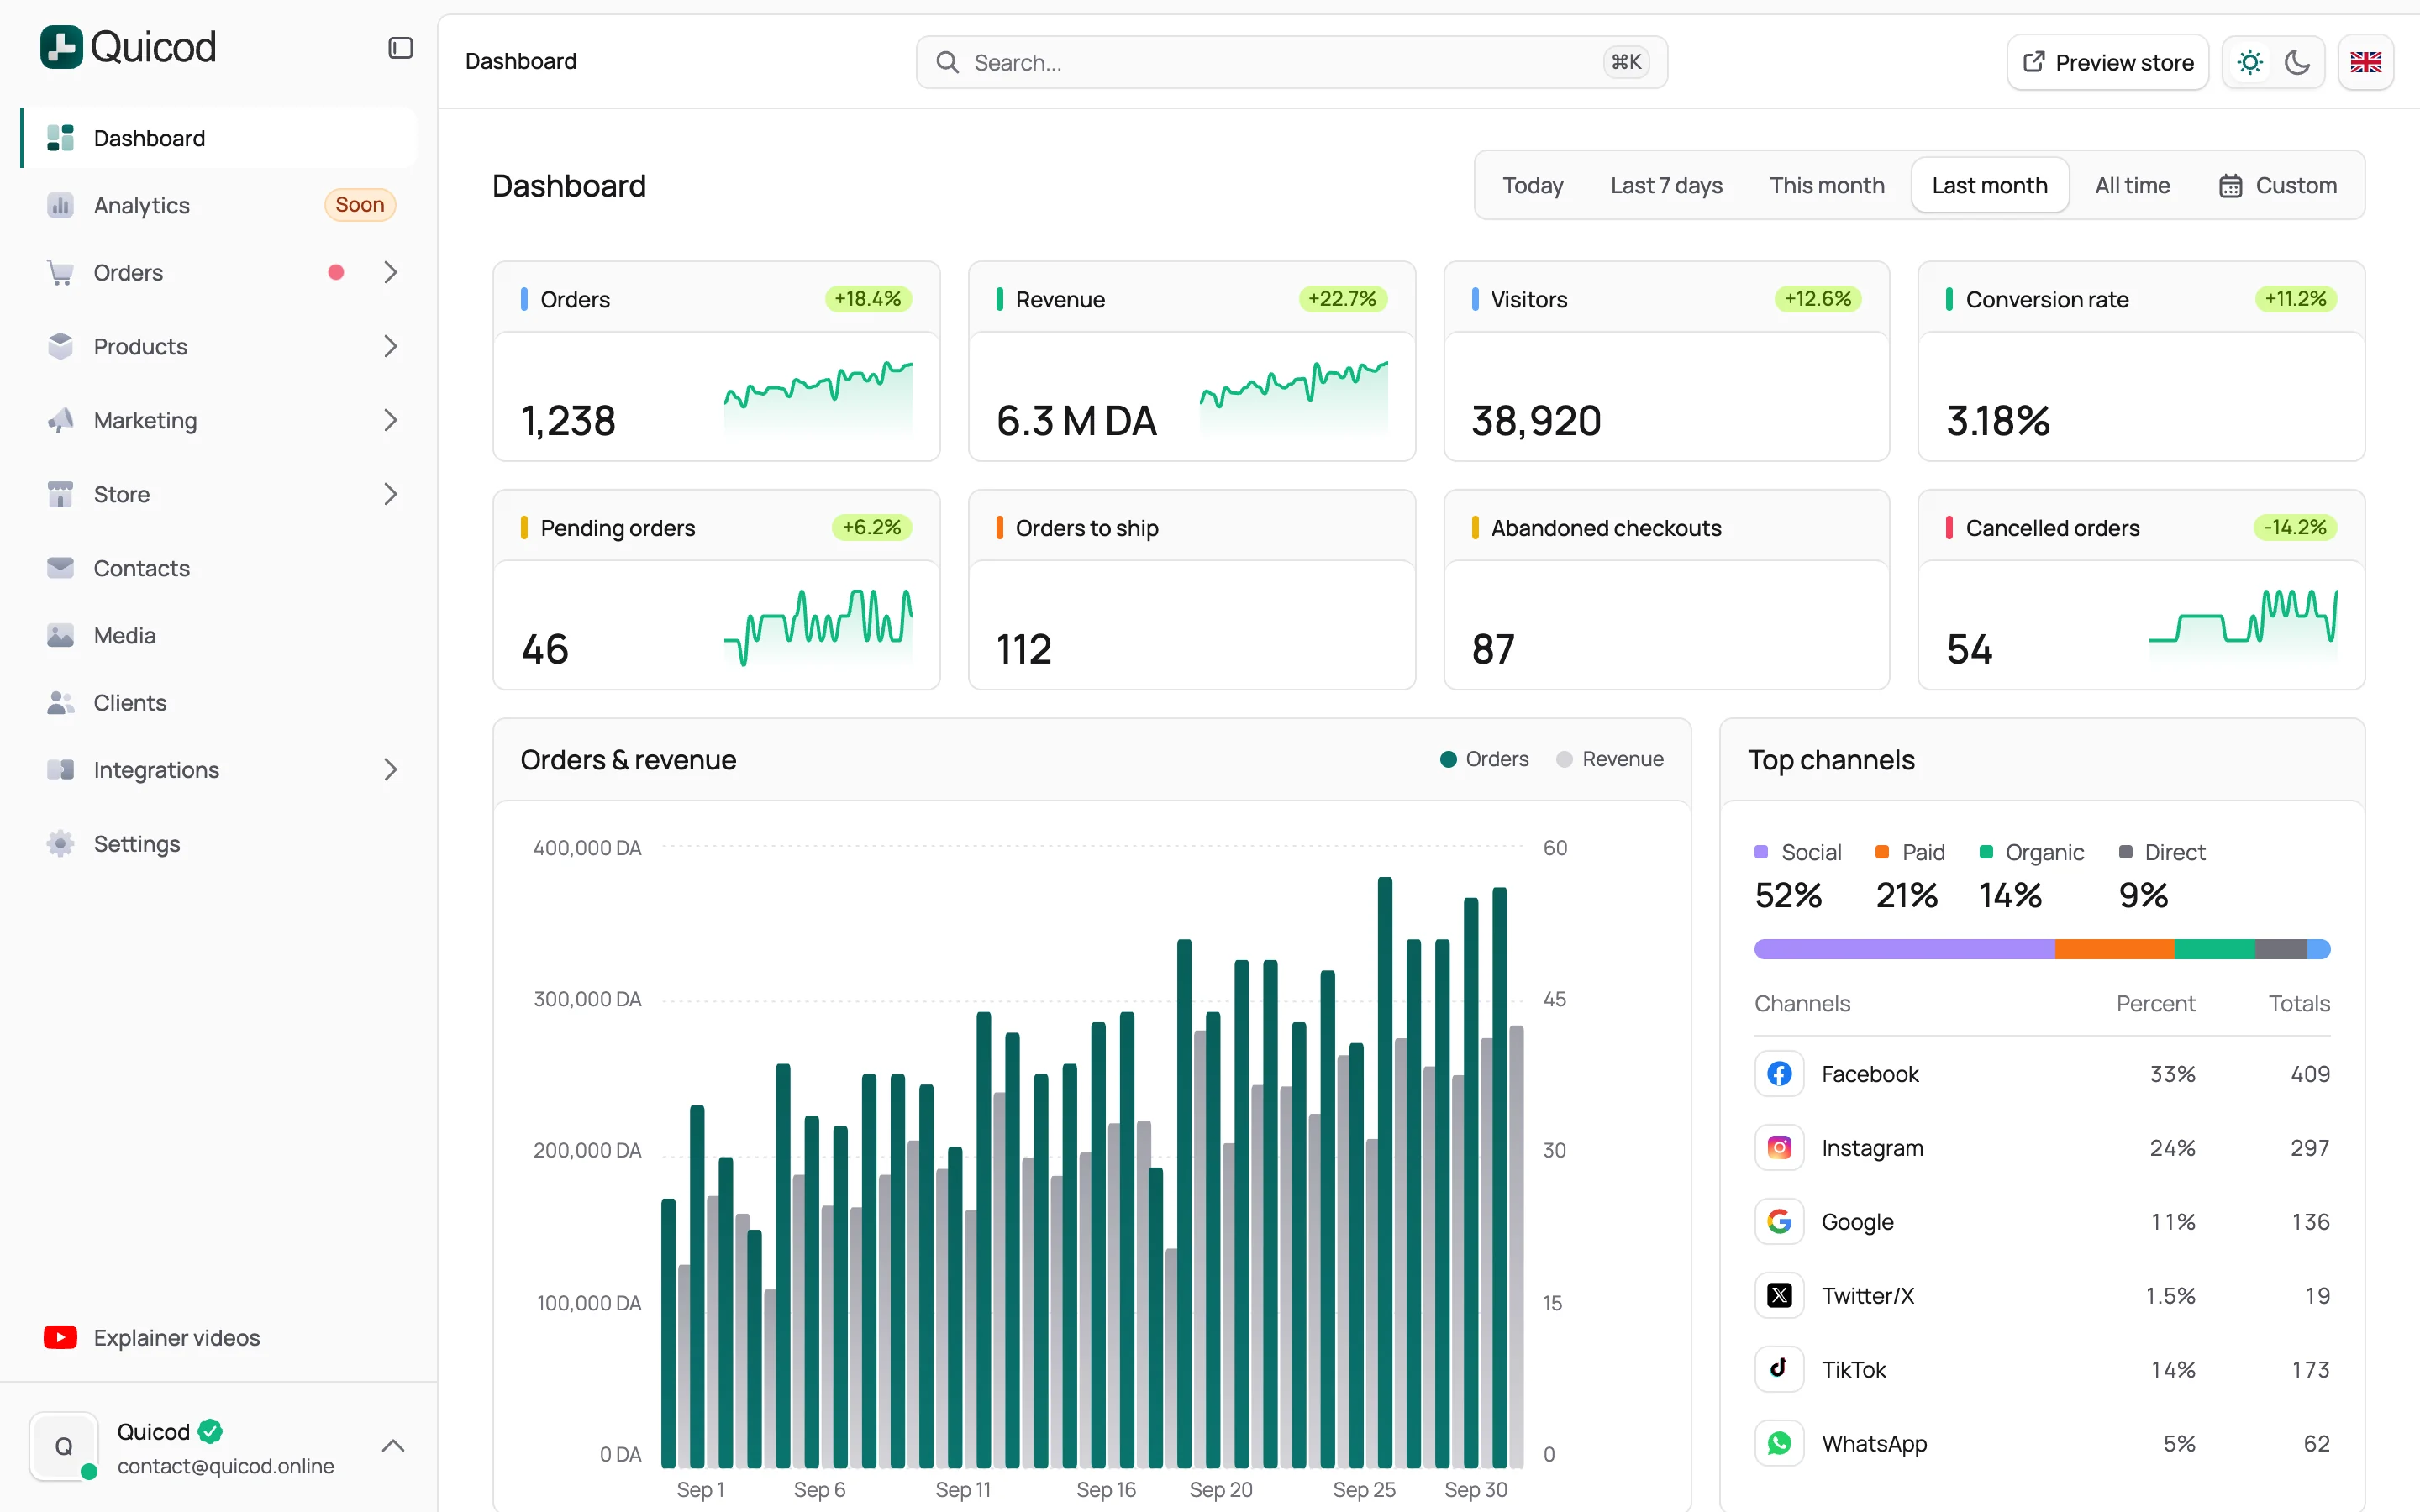The width and height of the screenshot is (2420, 1512).
Task: Expand the Orders sidebar submenu chevron
Action: coord(390,272)
